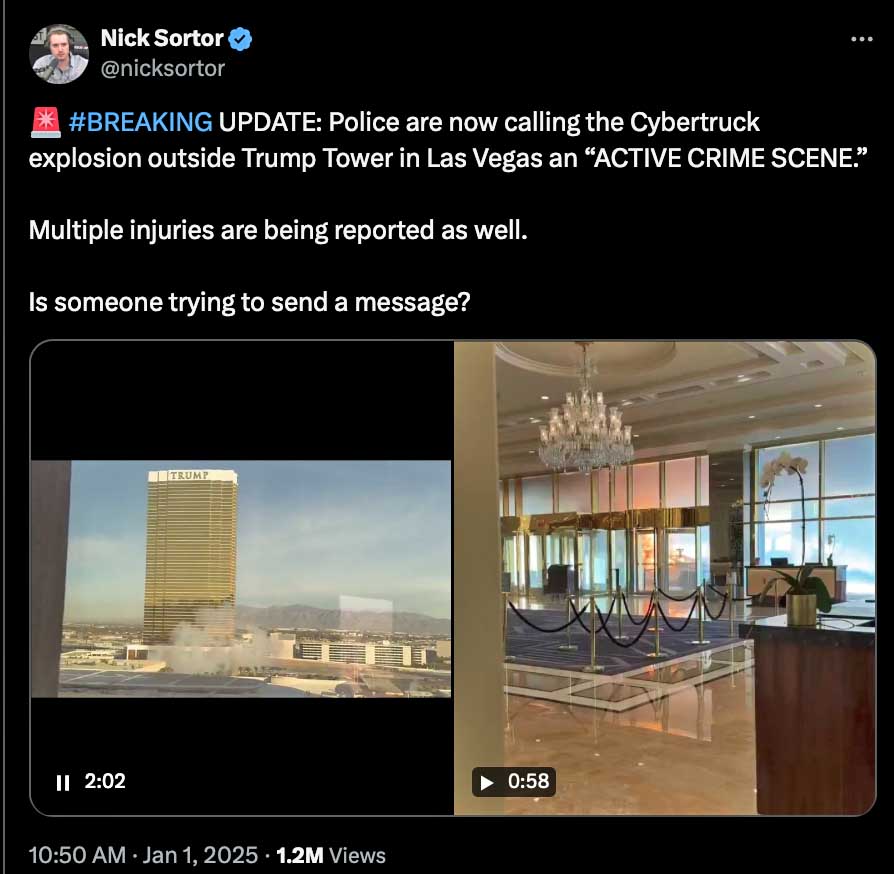The height and width of the screenshot is (874, 894).
Task: Select the Nick Sortor display name
Action: pyautogui.click(x=162, y=38)
